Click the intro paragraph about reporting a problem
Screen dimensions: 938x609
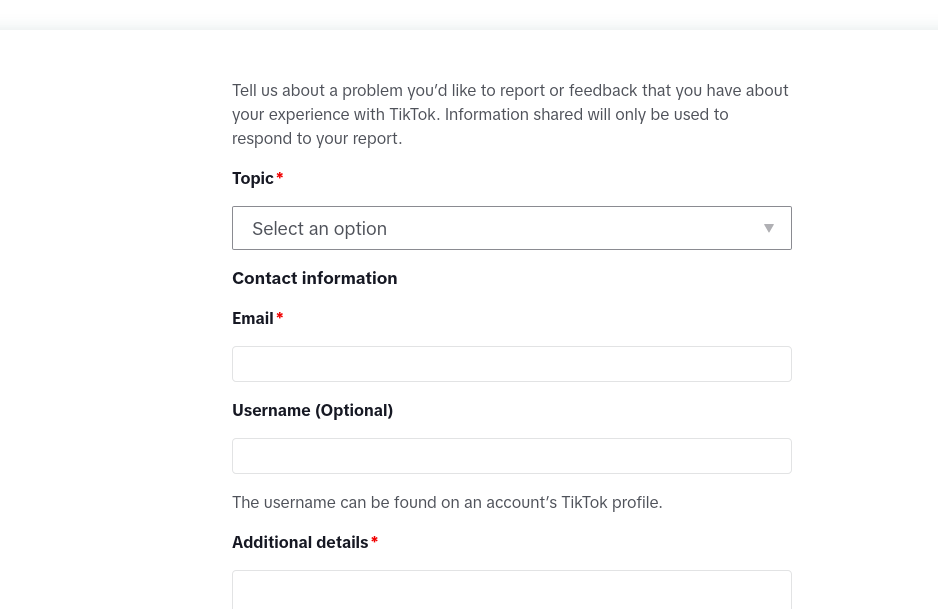click(510, 114)
